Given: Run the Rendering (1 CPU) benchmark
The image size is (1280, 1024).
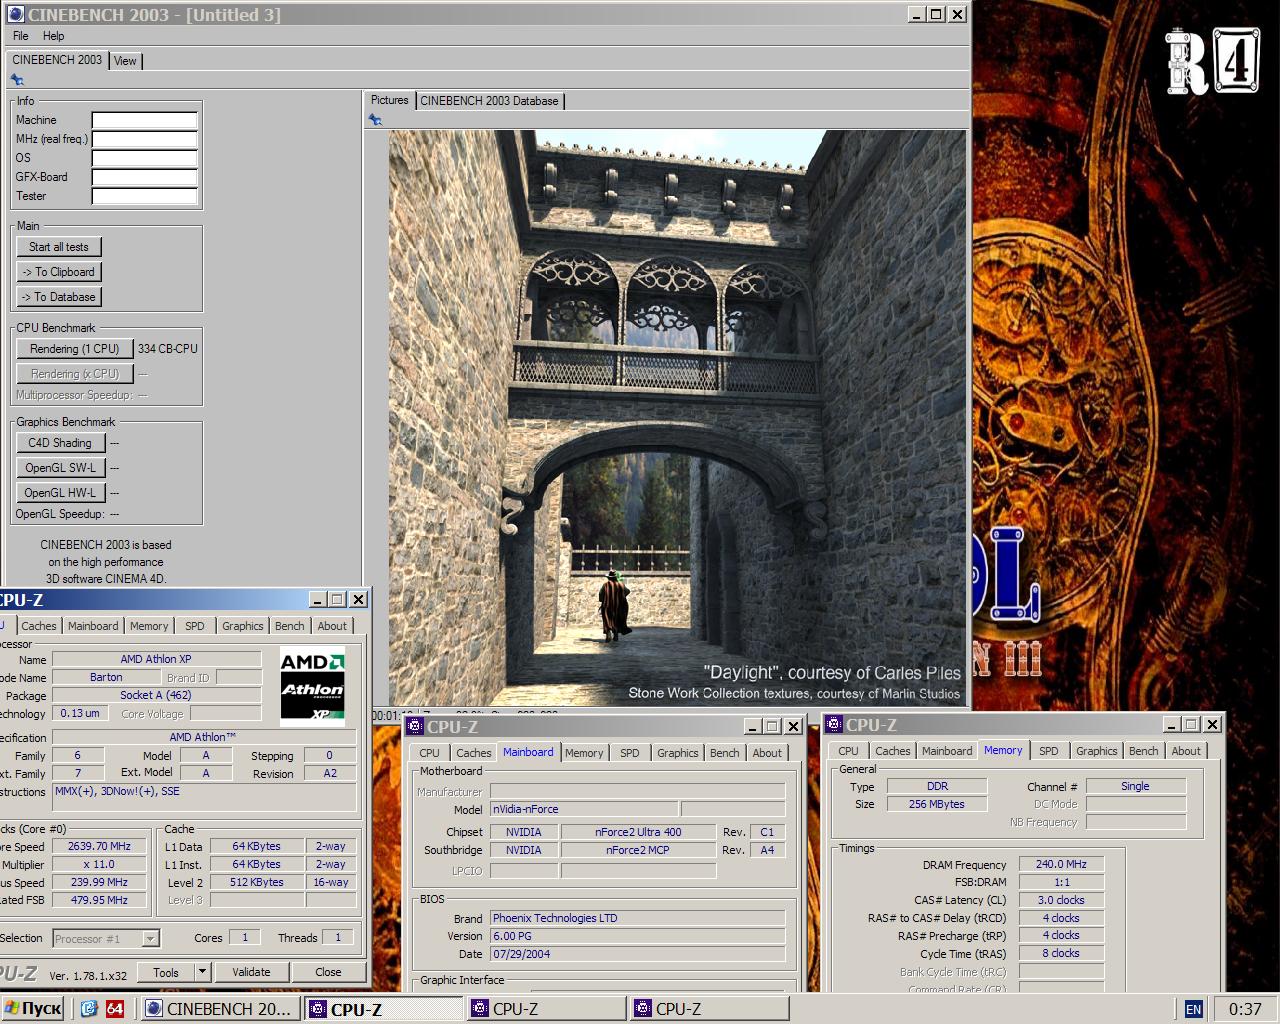Looking at the screenshot, I should click(75, 349).
